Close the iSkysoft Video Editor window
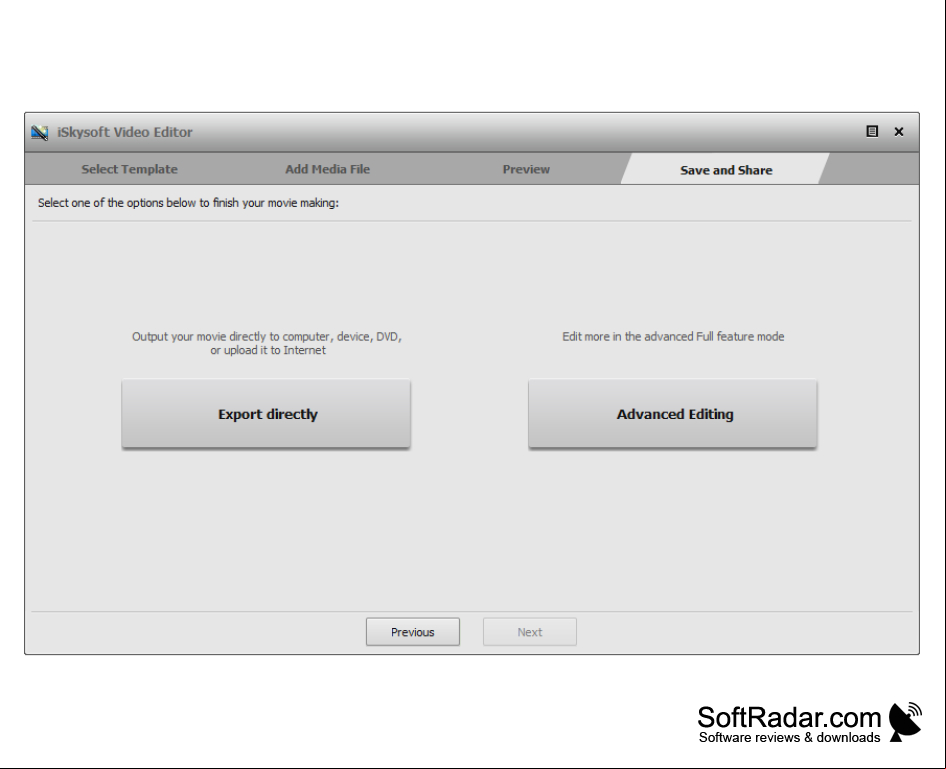Image resolution: width=946 pixels, height=769 pixels. [899, 131]
